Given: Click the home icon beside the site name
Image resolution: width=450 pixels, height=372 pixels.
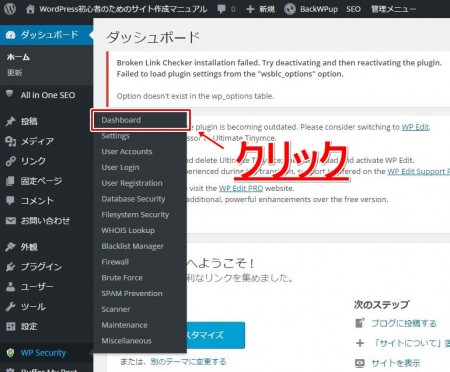Looking at the screenshot, I should [30, 9].
